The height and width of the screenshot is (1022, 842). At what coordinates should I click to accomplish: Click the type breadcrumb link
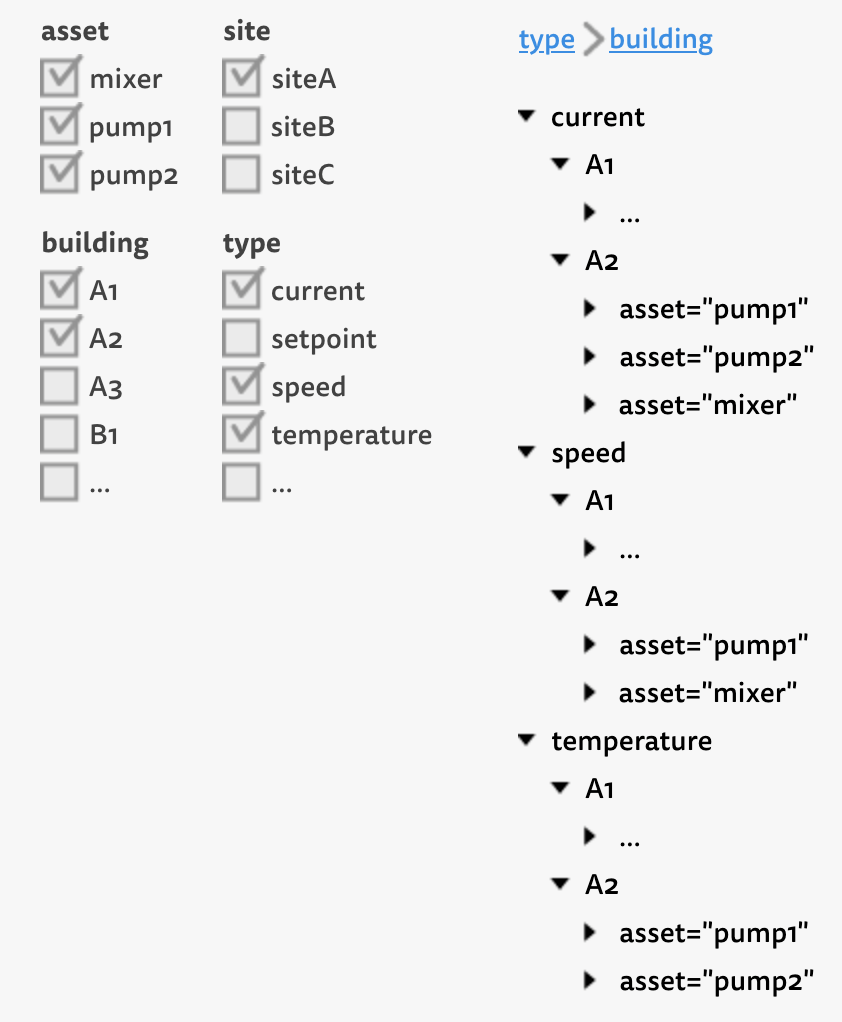[x=546, y=40]
